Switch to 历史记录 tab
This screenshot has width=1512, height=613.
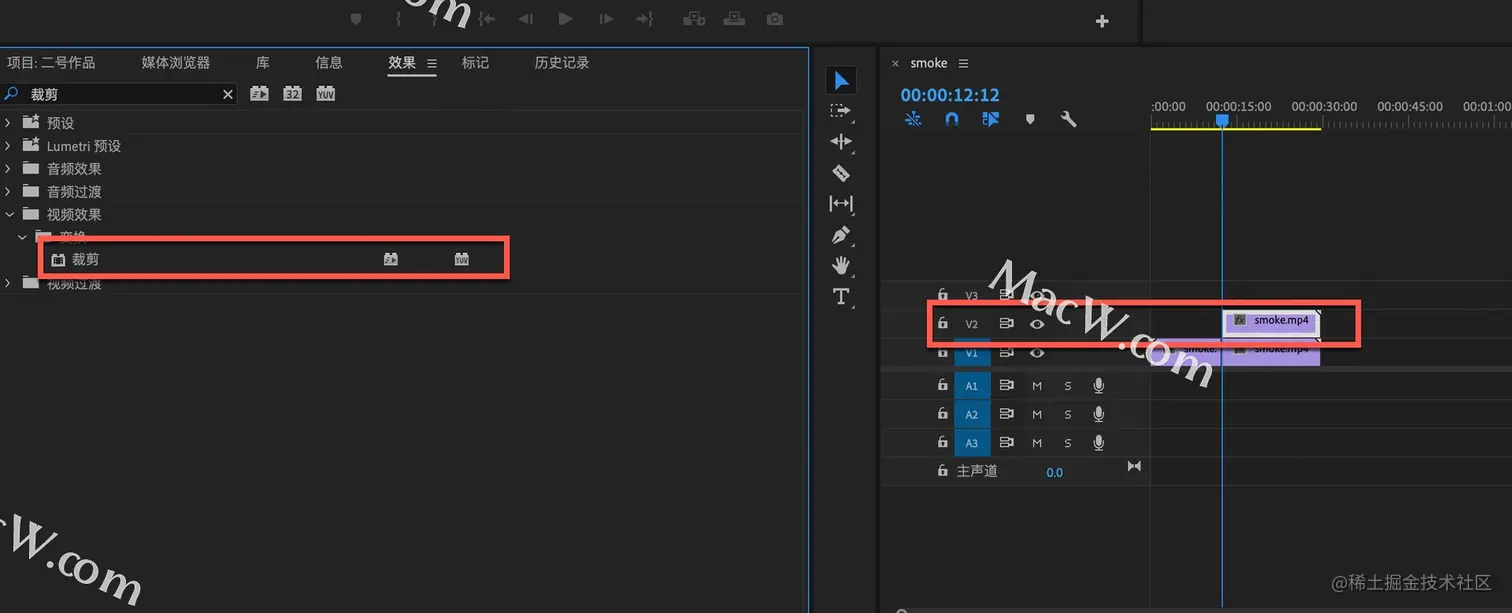point(562,62)
